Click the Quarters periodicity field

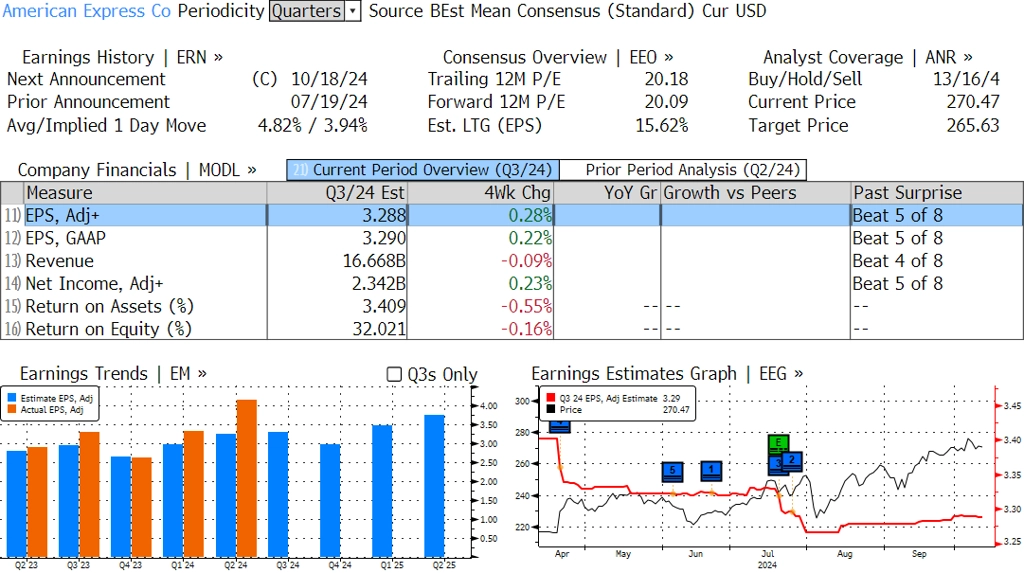tap(307, 11)
